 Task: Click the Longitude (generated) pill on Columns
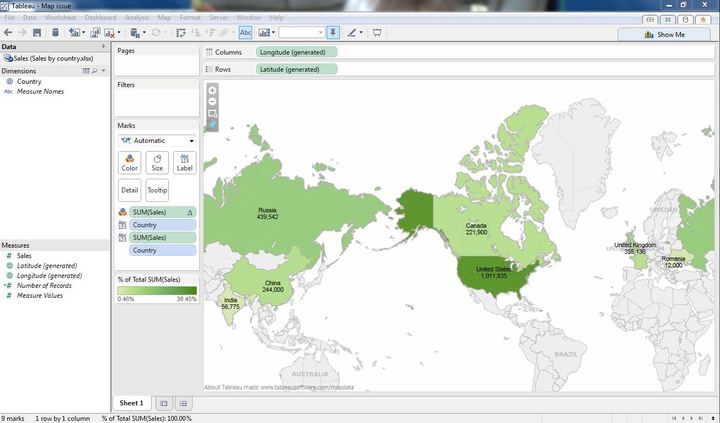coord(297,52)
